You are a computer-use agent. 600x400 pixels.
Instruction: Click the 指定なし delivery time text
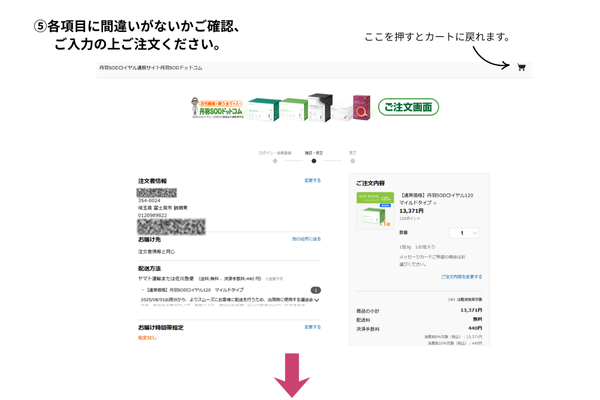pyautogui.click(x=148, y=338)
